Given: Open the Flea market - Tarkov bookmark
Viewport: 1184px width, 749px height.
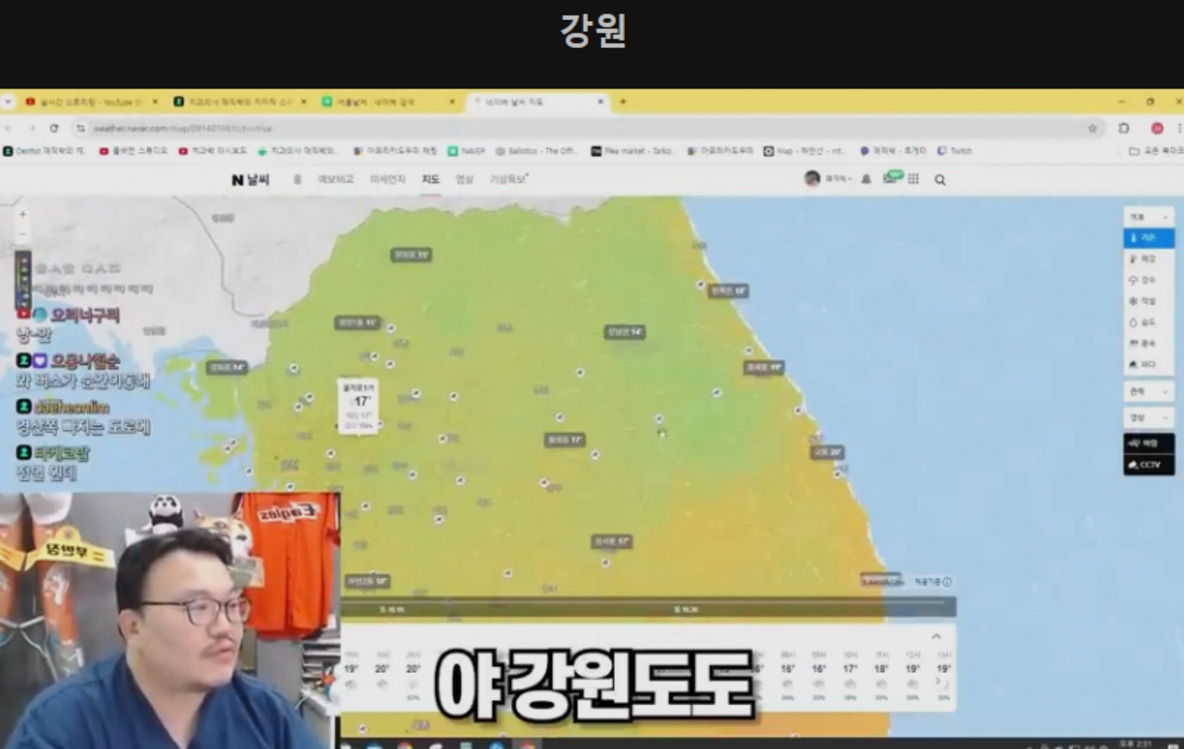Looking at the screenshot, I should pyautogui.click(x=631, y=151).
